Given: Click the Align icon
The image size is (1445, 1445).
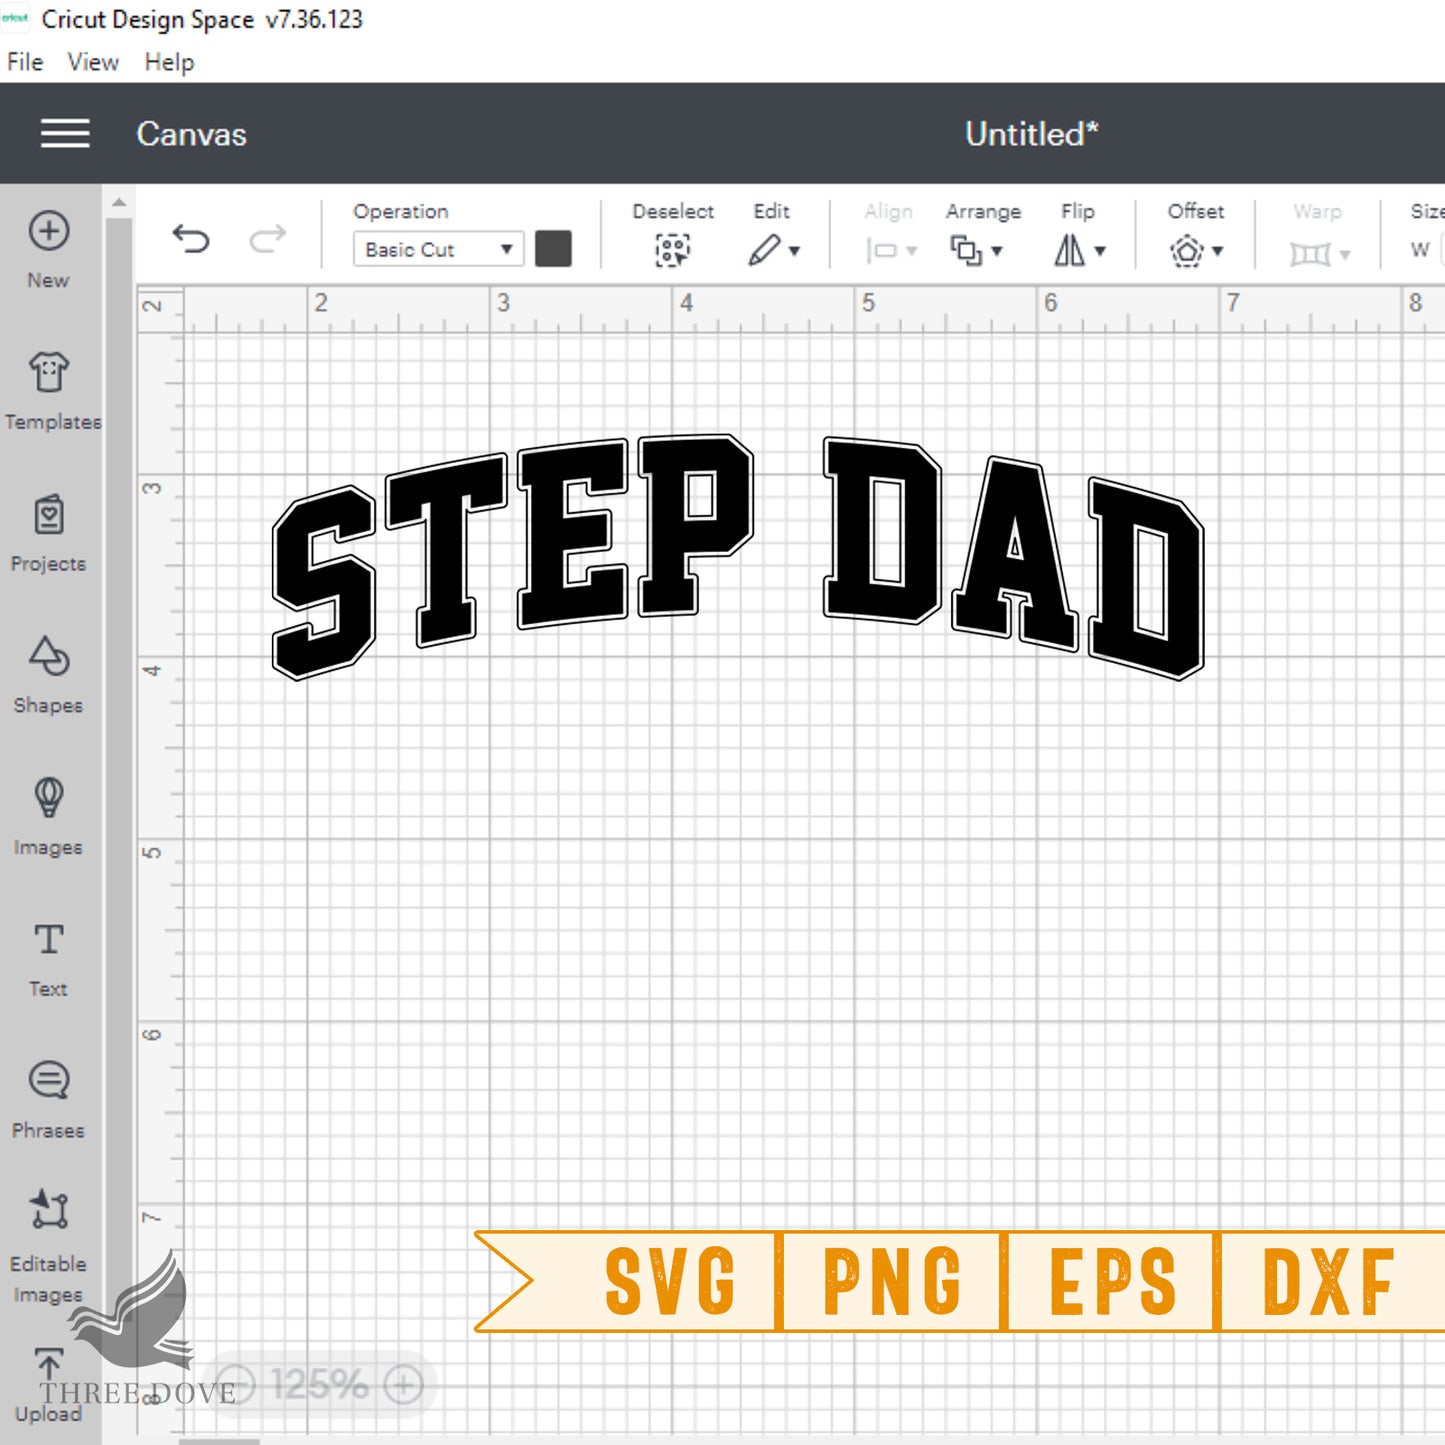Looking at the screenshot, I should pyautogui.click(x=881, y=251).
